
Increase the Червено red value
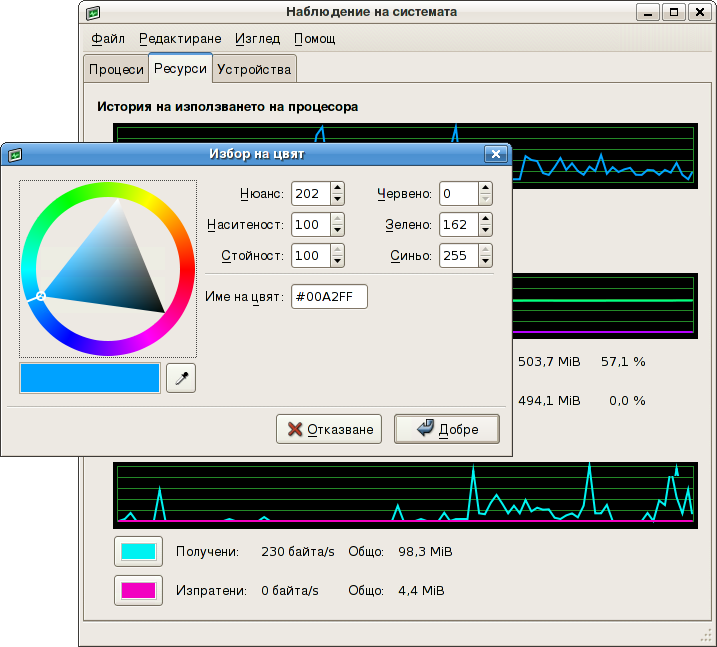[x=486, y=188]
